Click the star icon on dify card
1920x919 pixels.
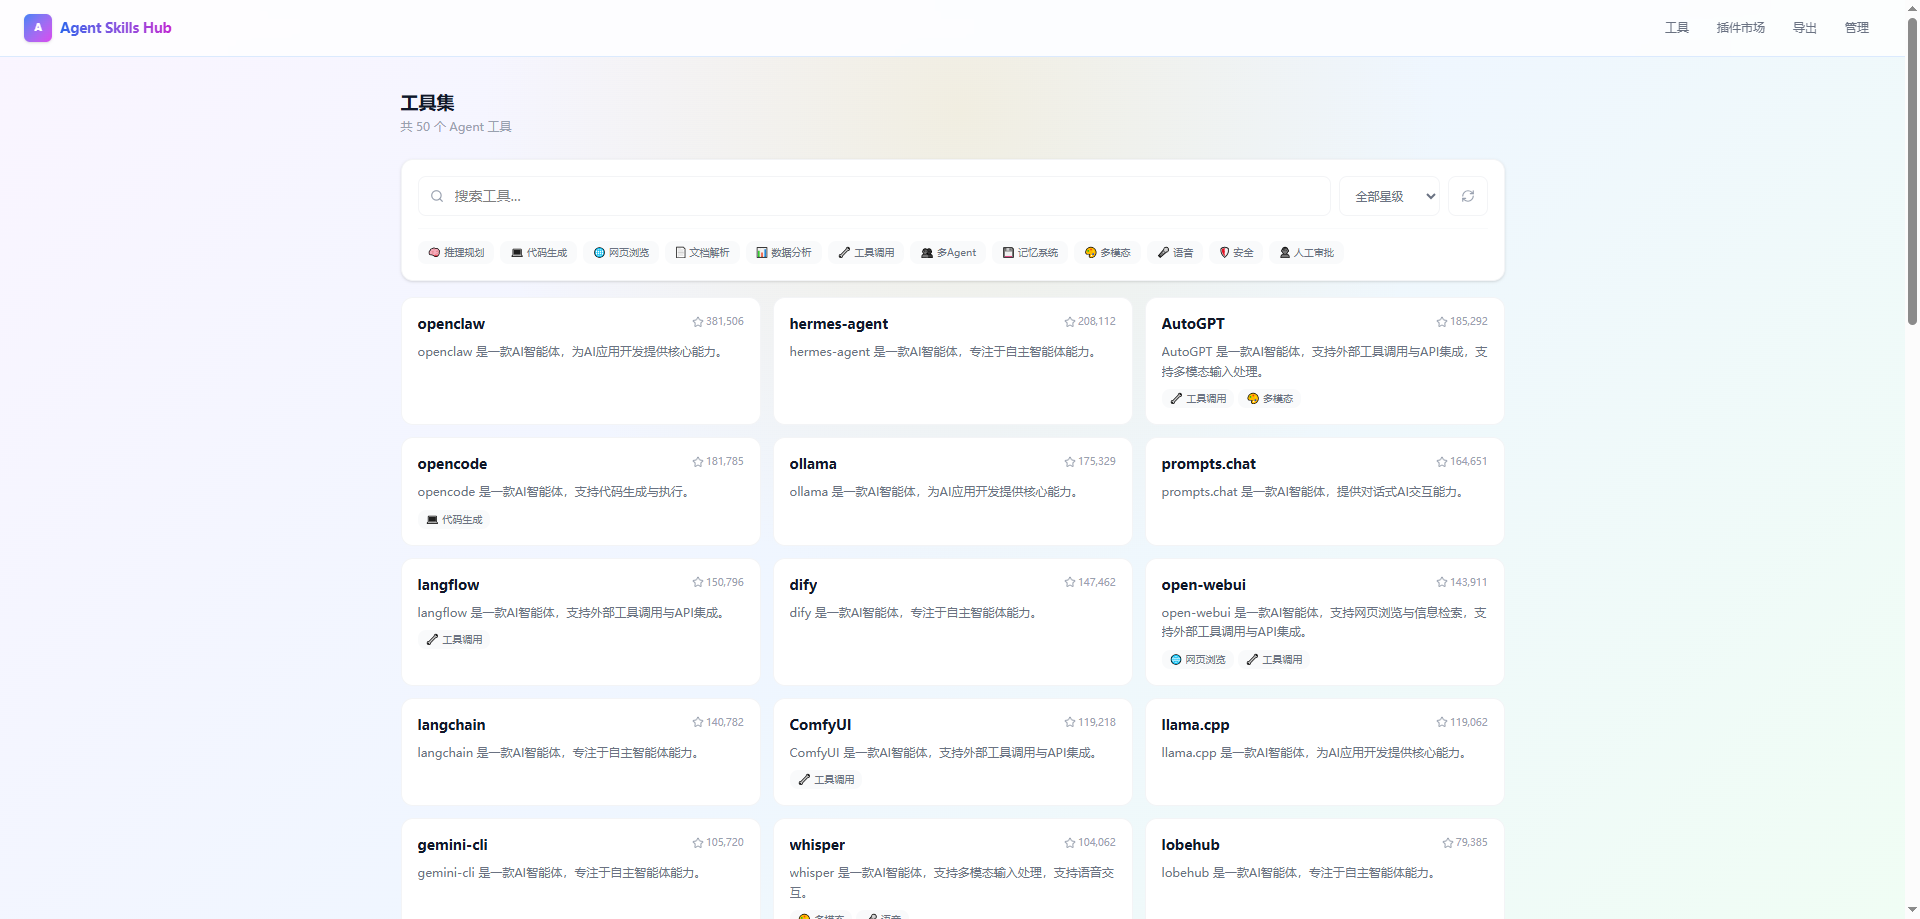[x=1070, y=582]
